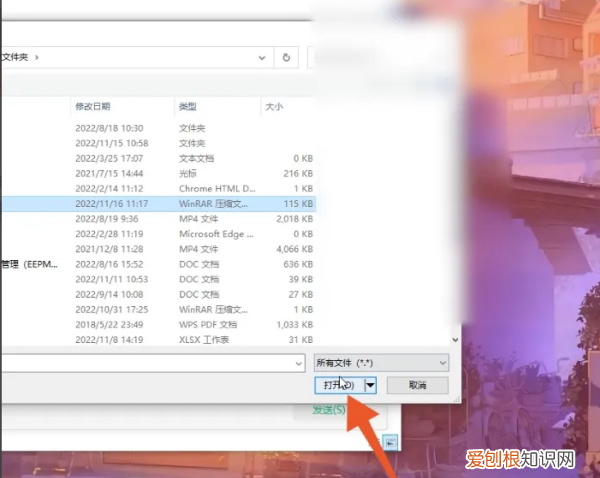Click the small icon below the 发送 button
Screen dimensions: 600x478
391,443
